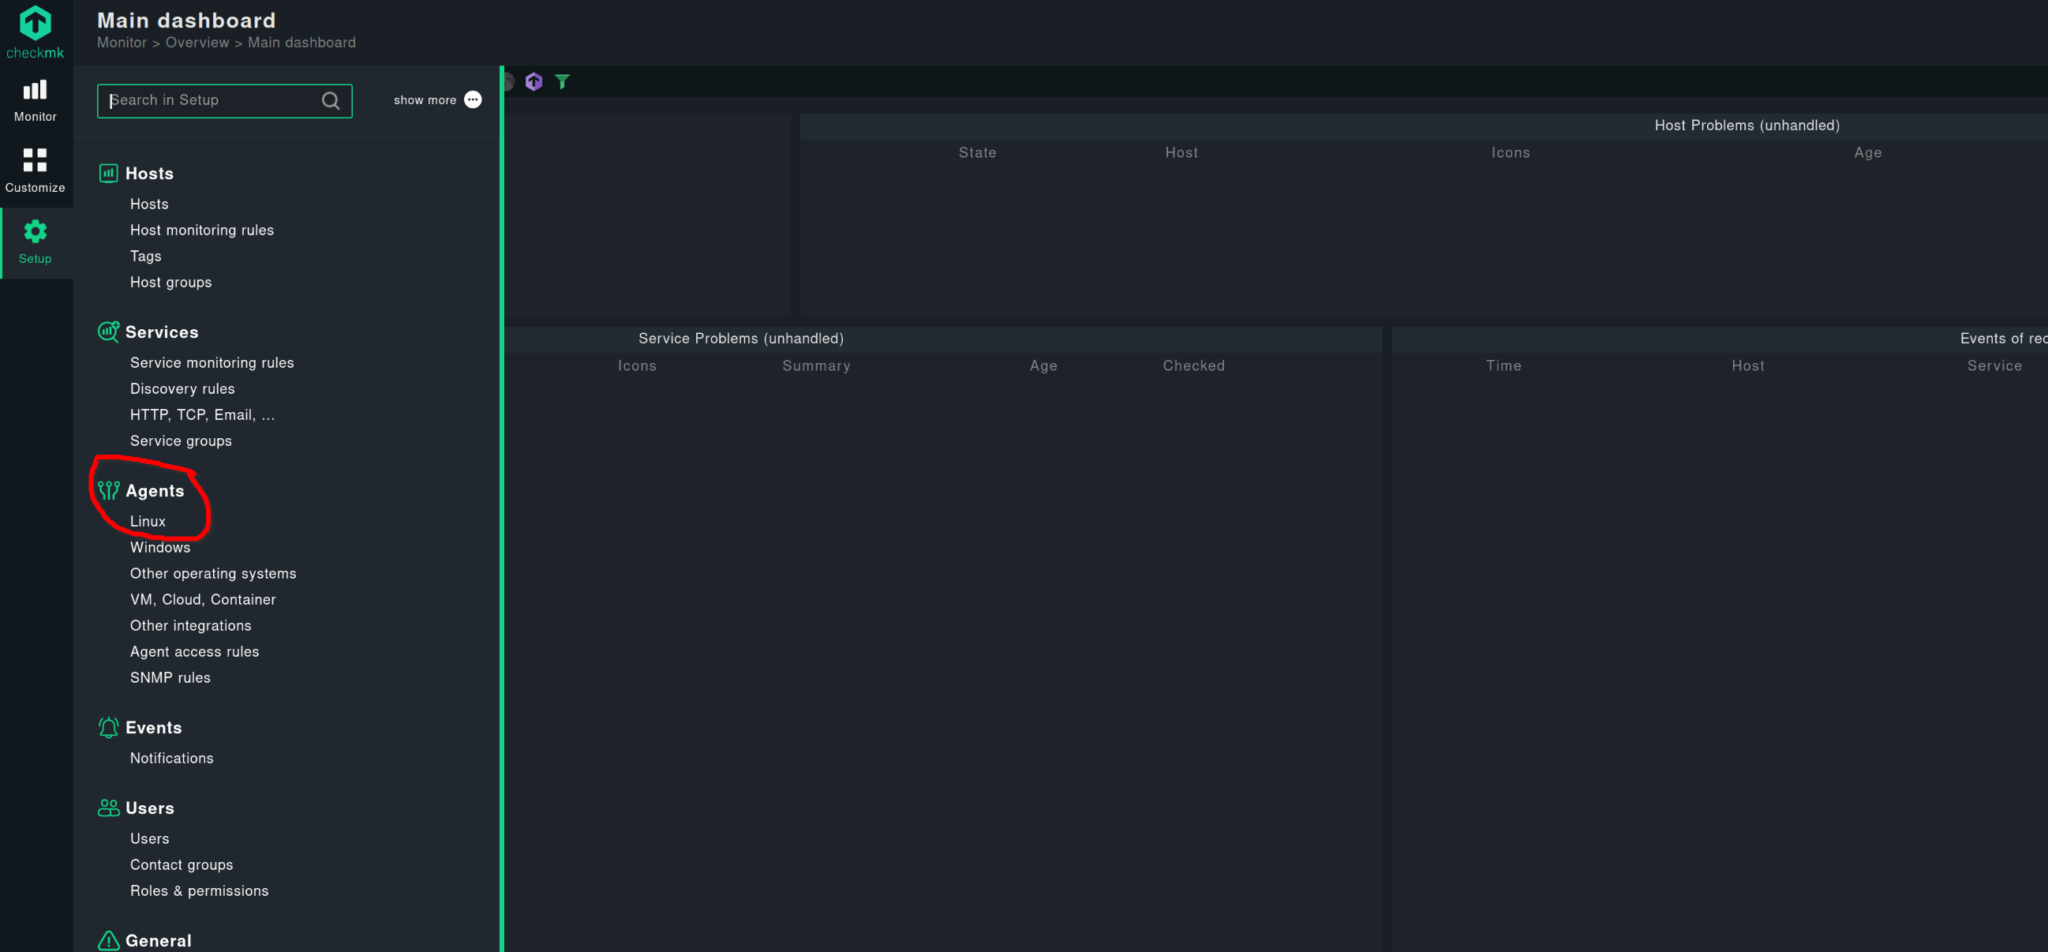Click the green filter funnel icon
Image resolution: width=2048 pixels, height=952 pixels.
click(x=562, y=82)
